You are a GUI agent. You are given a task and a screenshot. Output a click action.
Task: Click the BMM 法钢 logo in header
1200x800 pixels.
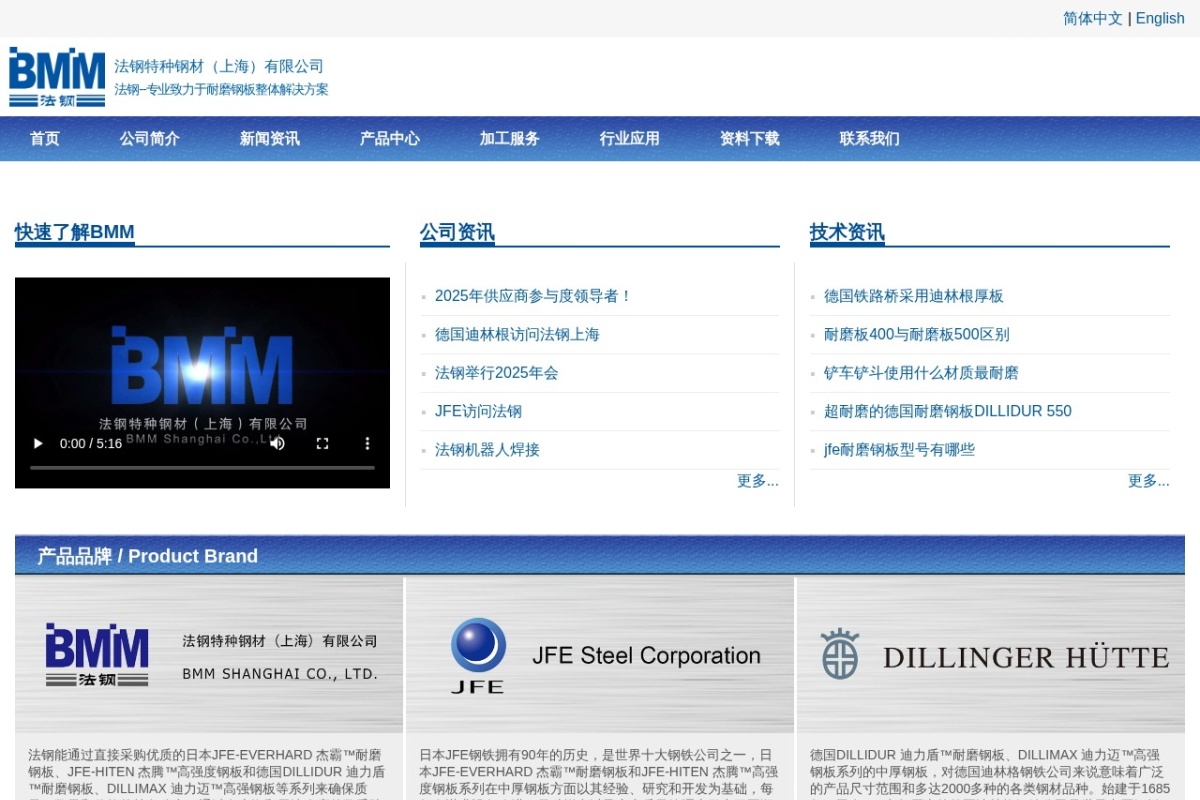click(x=57, y=77)
